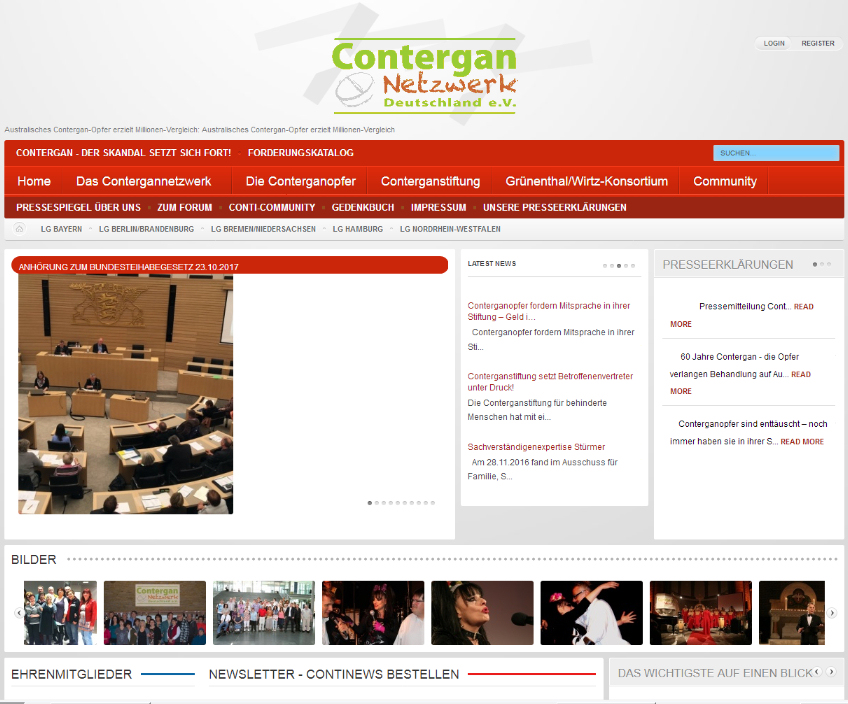The width and height of the screenshot is (848, 704).
Task: Open Bilder thumbnail with Contergan Netzwerk banner
Action: click(155, 613)
